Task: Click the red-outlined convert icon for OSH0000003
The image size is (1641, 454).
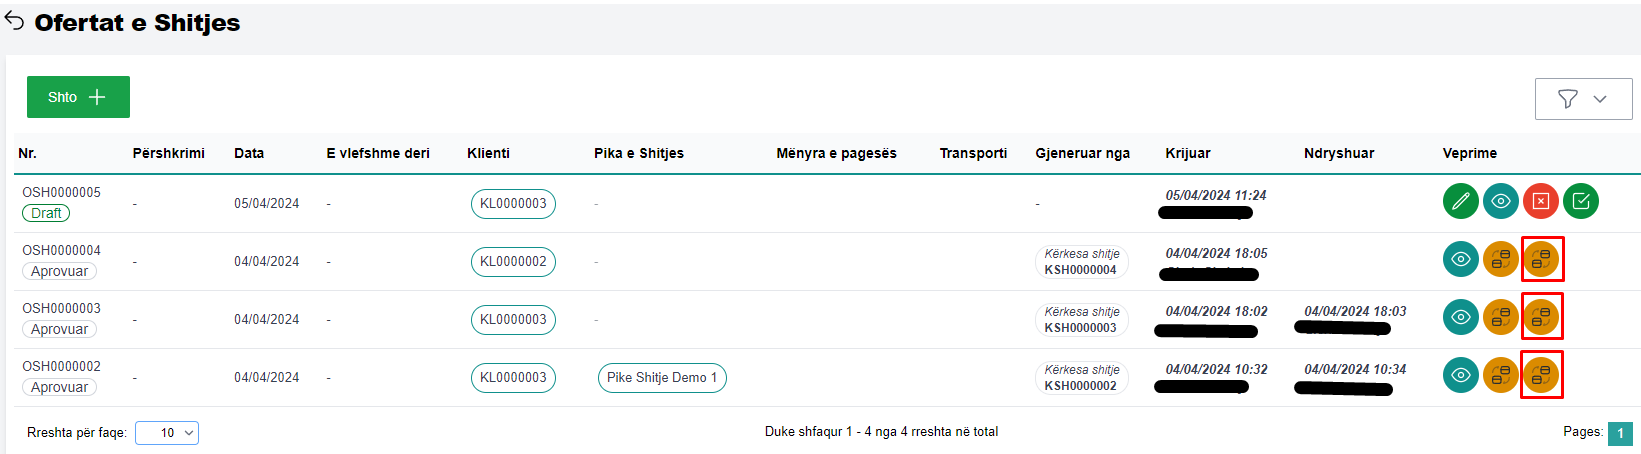Action: [x=1541, y=318]
